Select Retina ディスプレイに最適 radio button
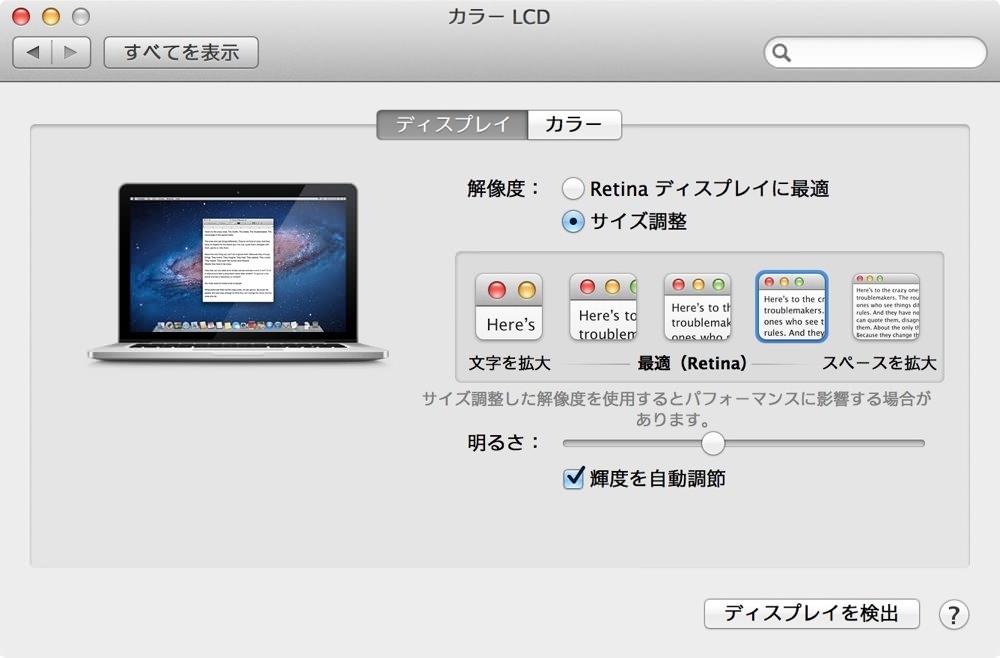Image resolution: width=1000 pixels, height=658 pixels. (x=573, y=189)
